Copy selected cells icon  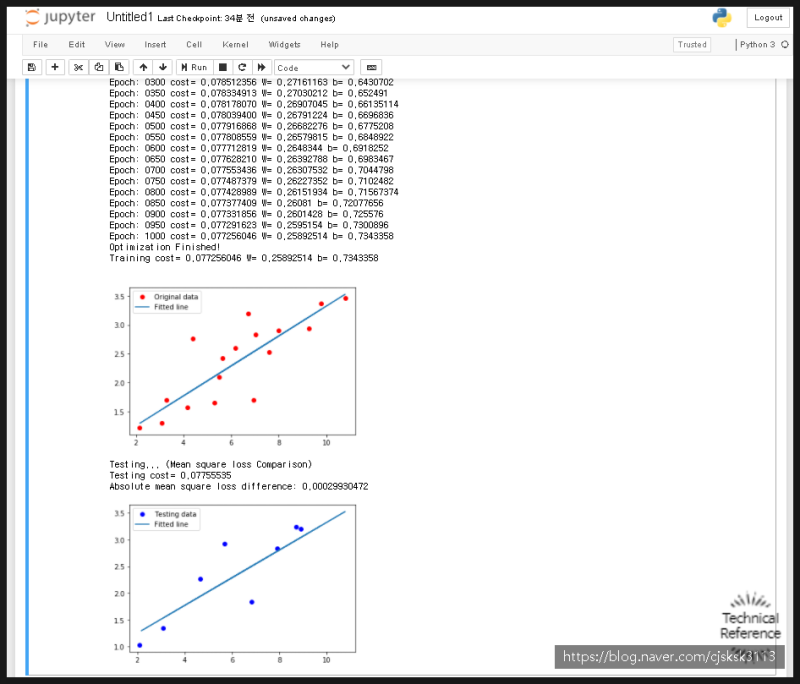click(x=98, y=67)
